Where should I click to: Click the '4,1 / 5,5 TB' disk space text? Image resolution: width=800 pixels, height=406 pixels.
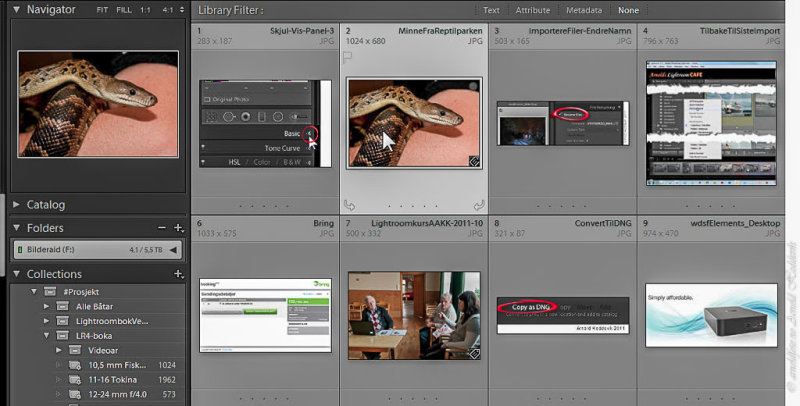pyautogui.click(x=146, y=250)
